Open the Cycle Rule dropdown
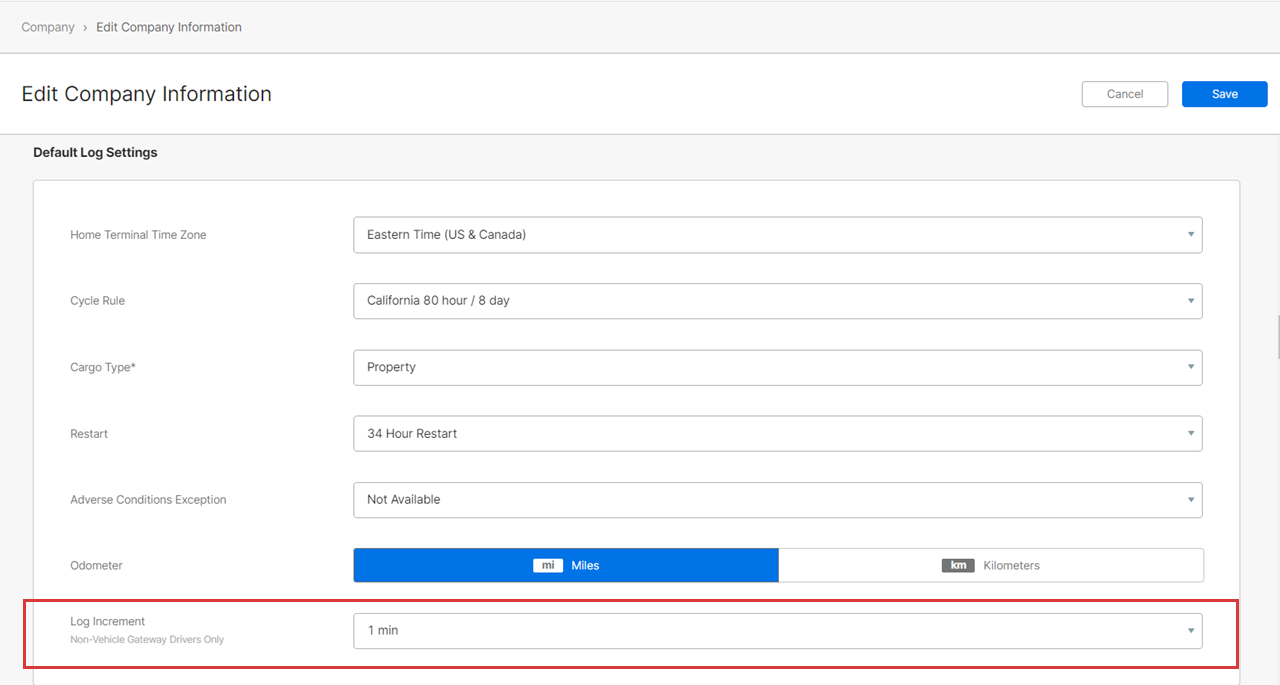The width and height of the screenshot is (1280, 685). (778, 301)
